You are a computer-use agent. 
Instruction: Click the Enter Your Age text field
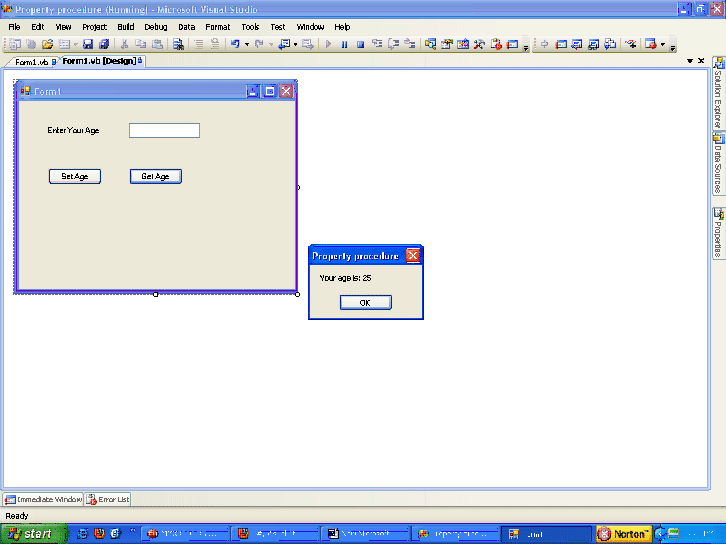click(x=164, y=131)
